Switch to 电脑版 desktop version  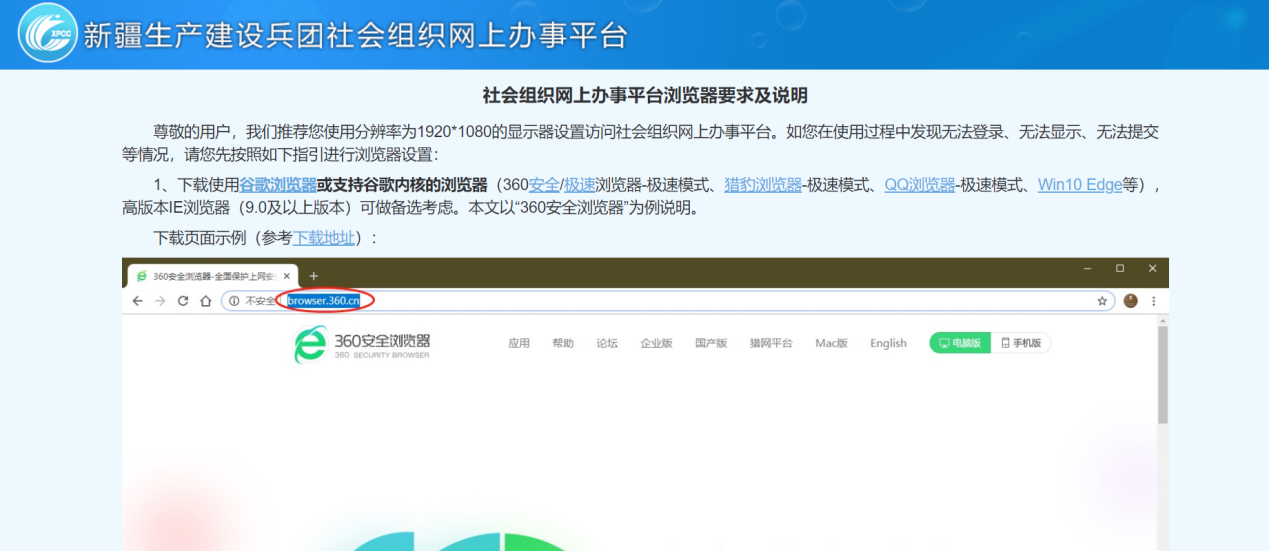click(x=959, y=343)
